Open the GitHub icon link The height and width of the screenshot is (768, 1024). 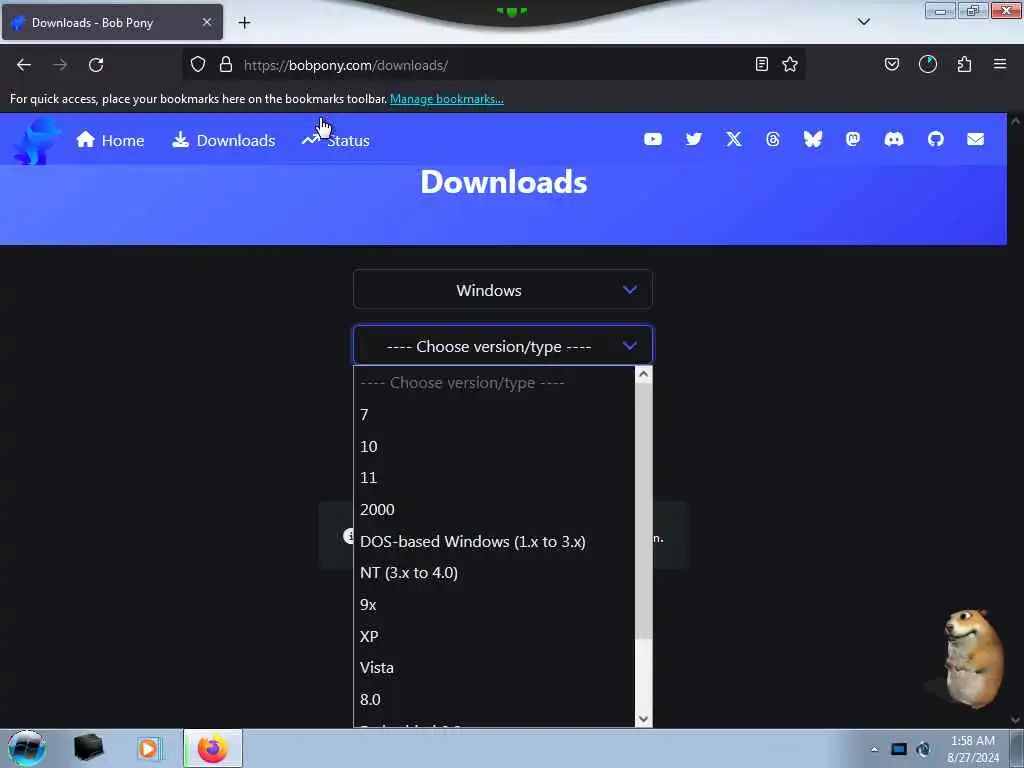[935, 139]
